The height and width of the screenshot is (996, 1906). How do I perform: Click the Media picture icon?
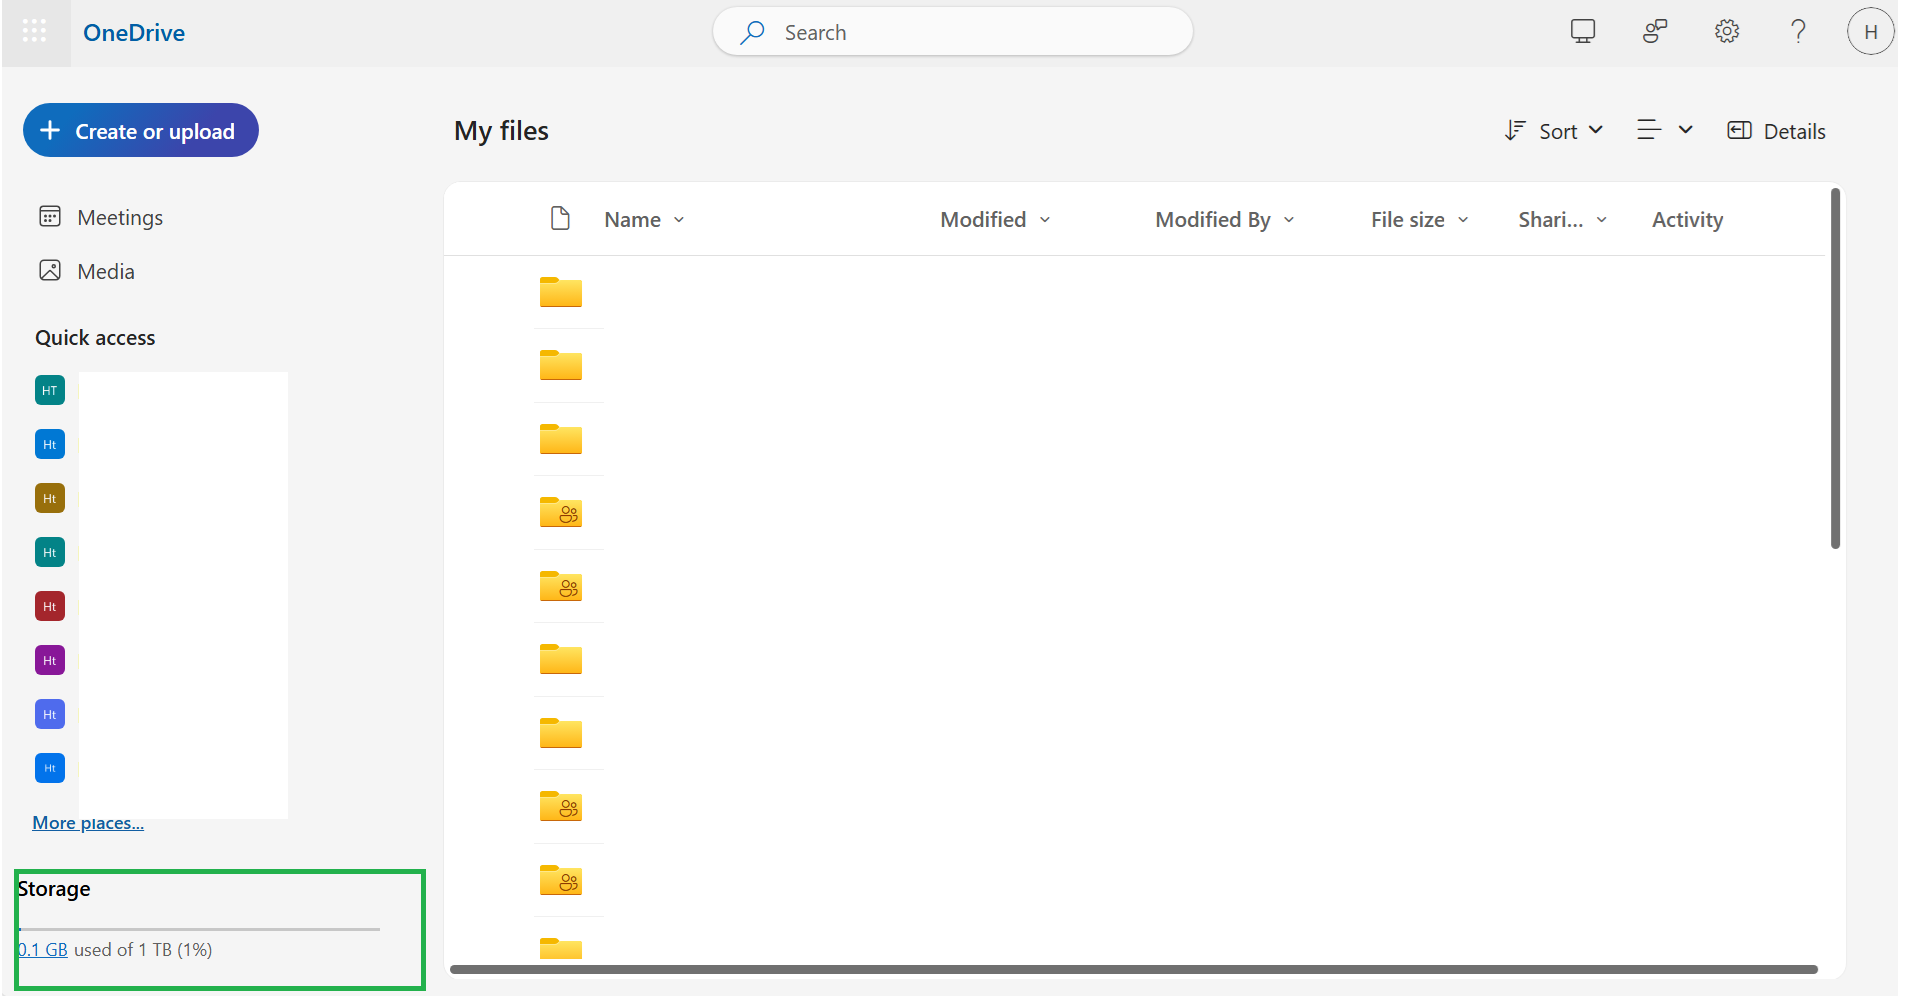[x=50, y=270]
